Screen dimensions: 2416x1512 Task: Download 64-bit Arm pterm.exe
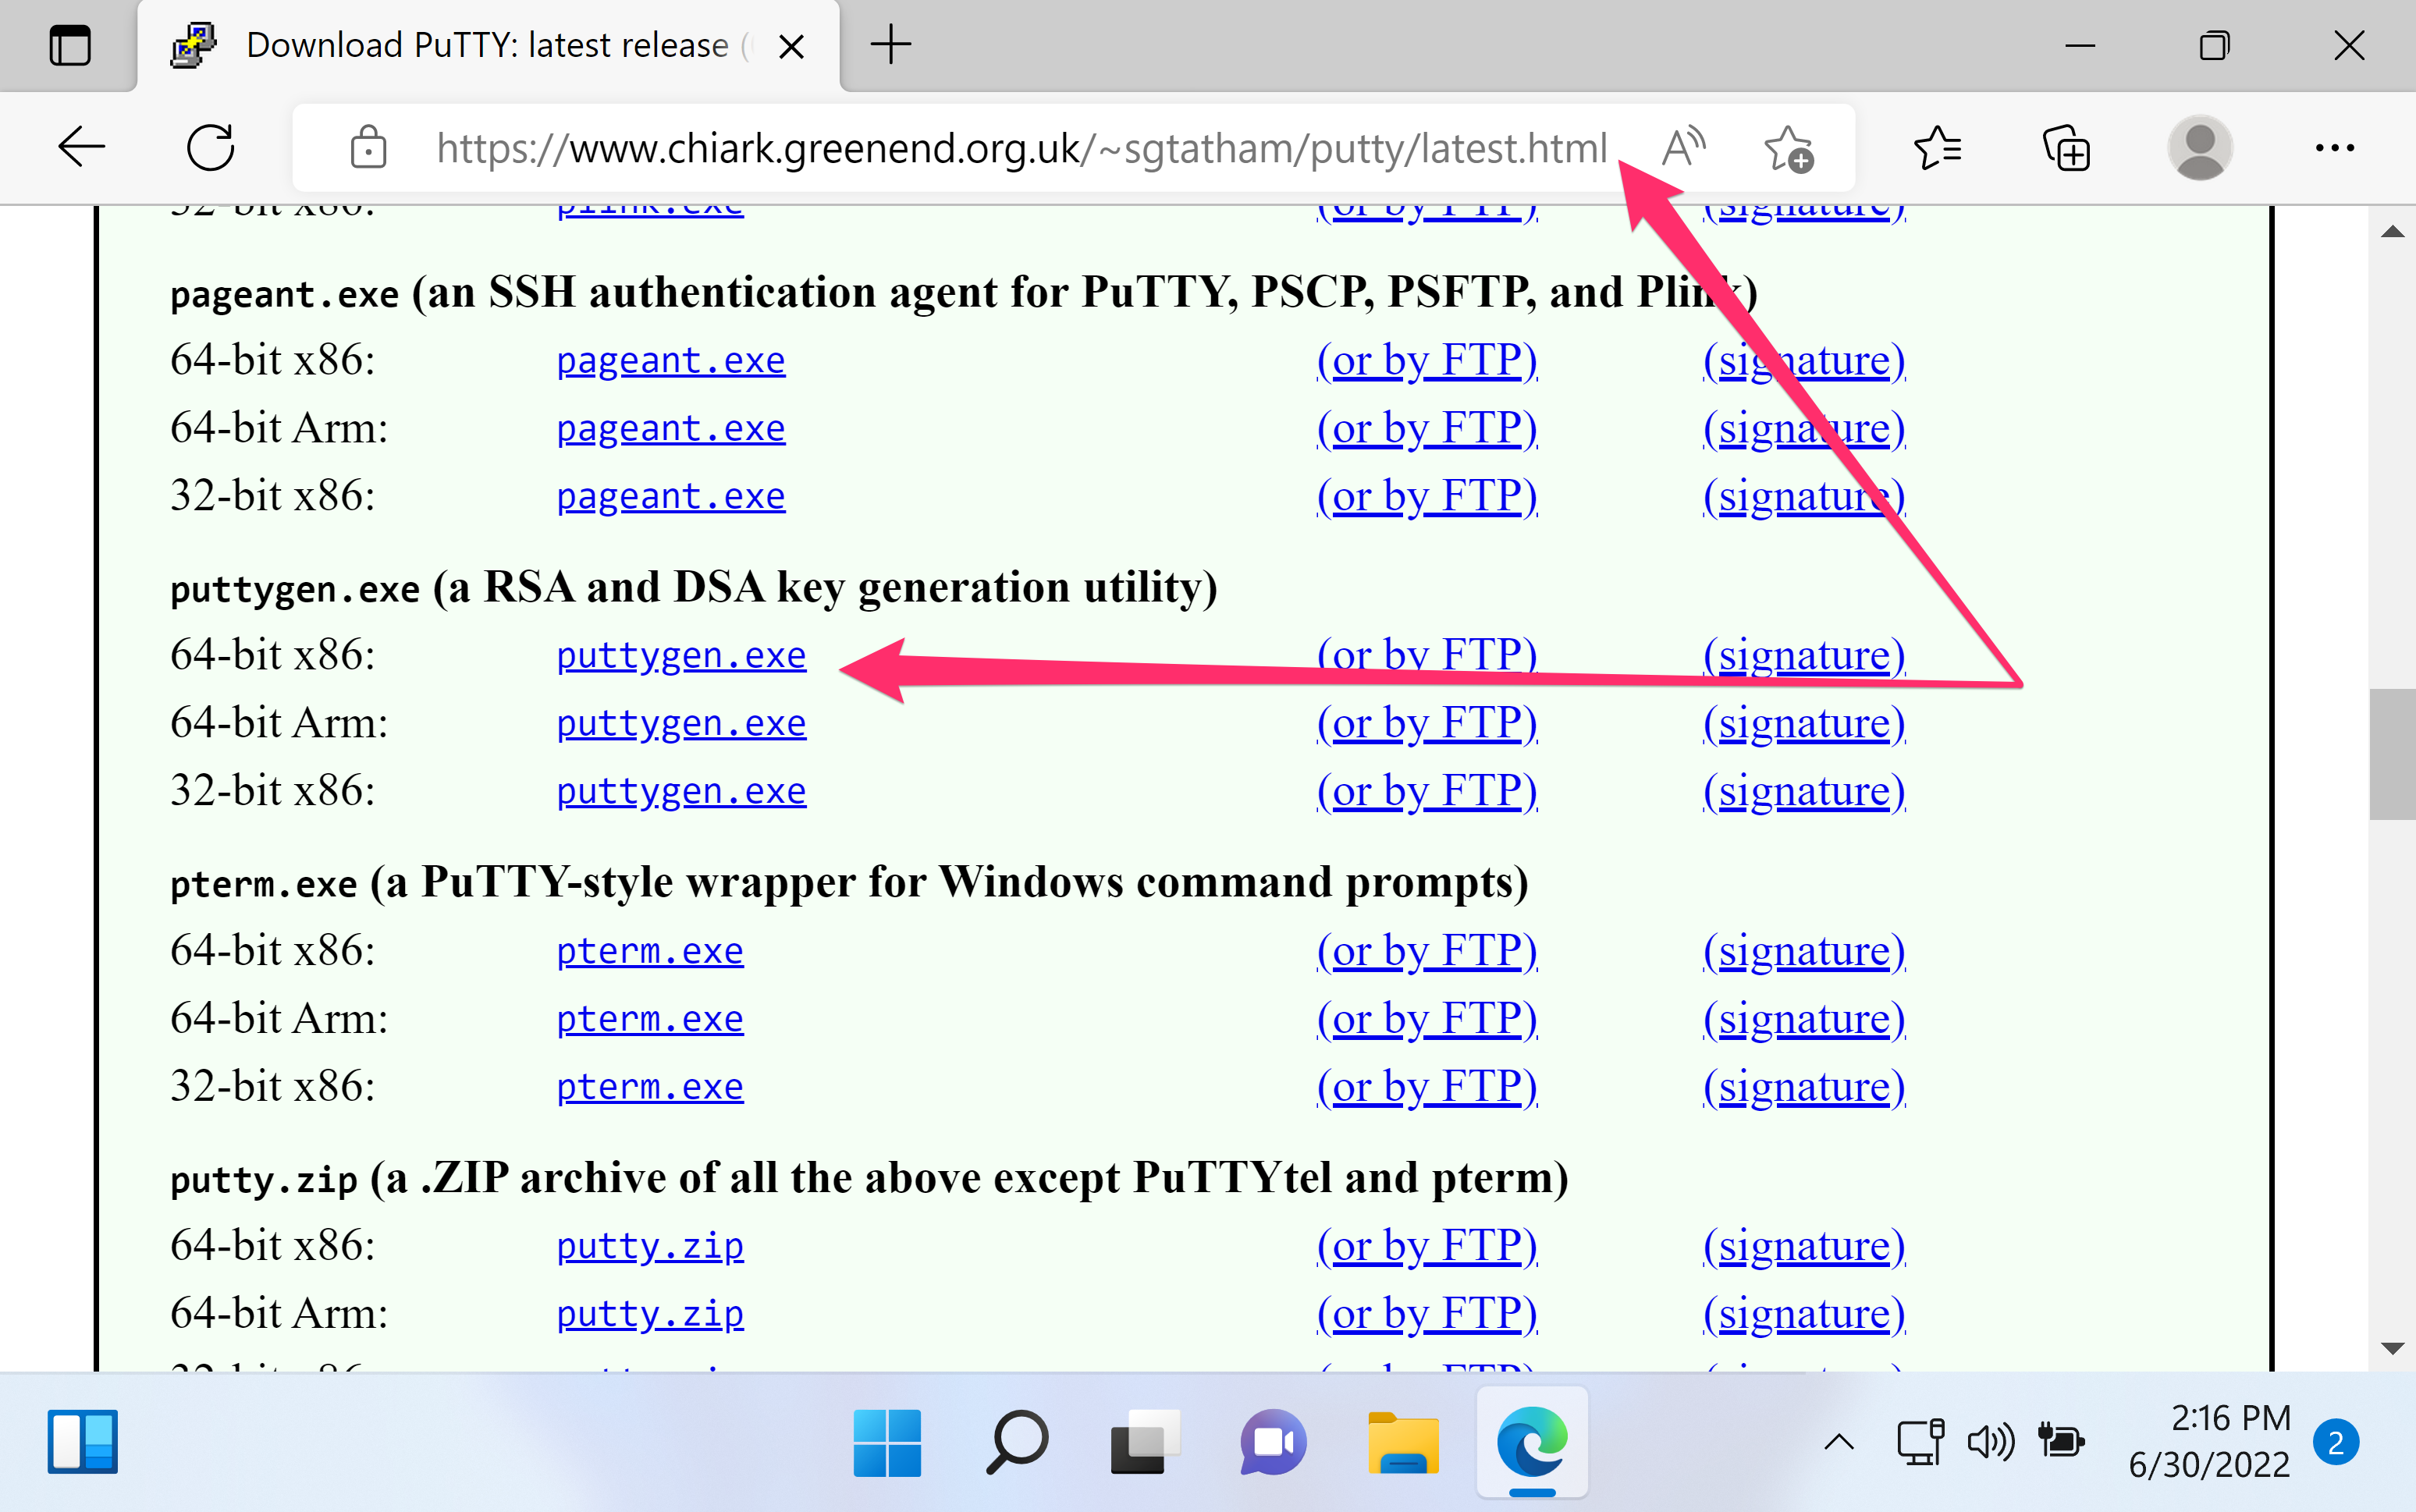click(650, 1018)
